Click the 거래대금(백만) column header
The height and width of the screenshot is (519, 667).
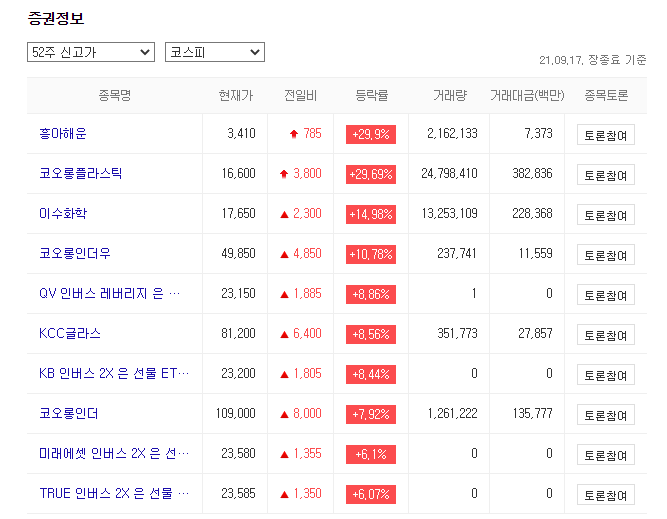(x=527, y=95)
